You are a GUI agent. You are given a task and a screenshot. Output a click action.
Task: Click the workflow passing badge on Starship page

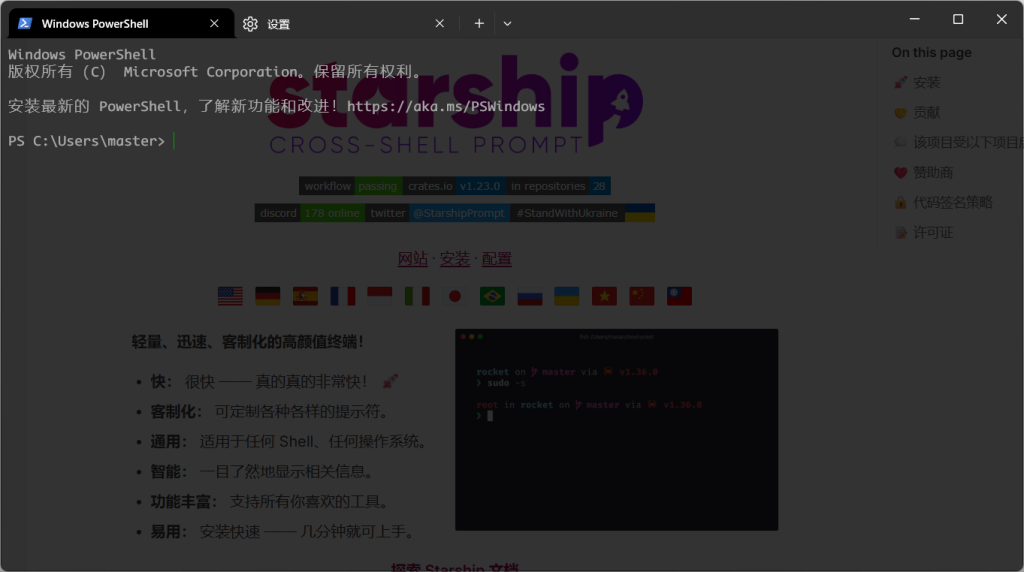(x=351, y=186)
